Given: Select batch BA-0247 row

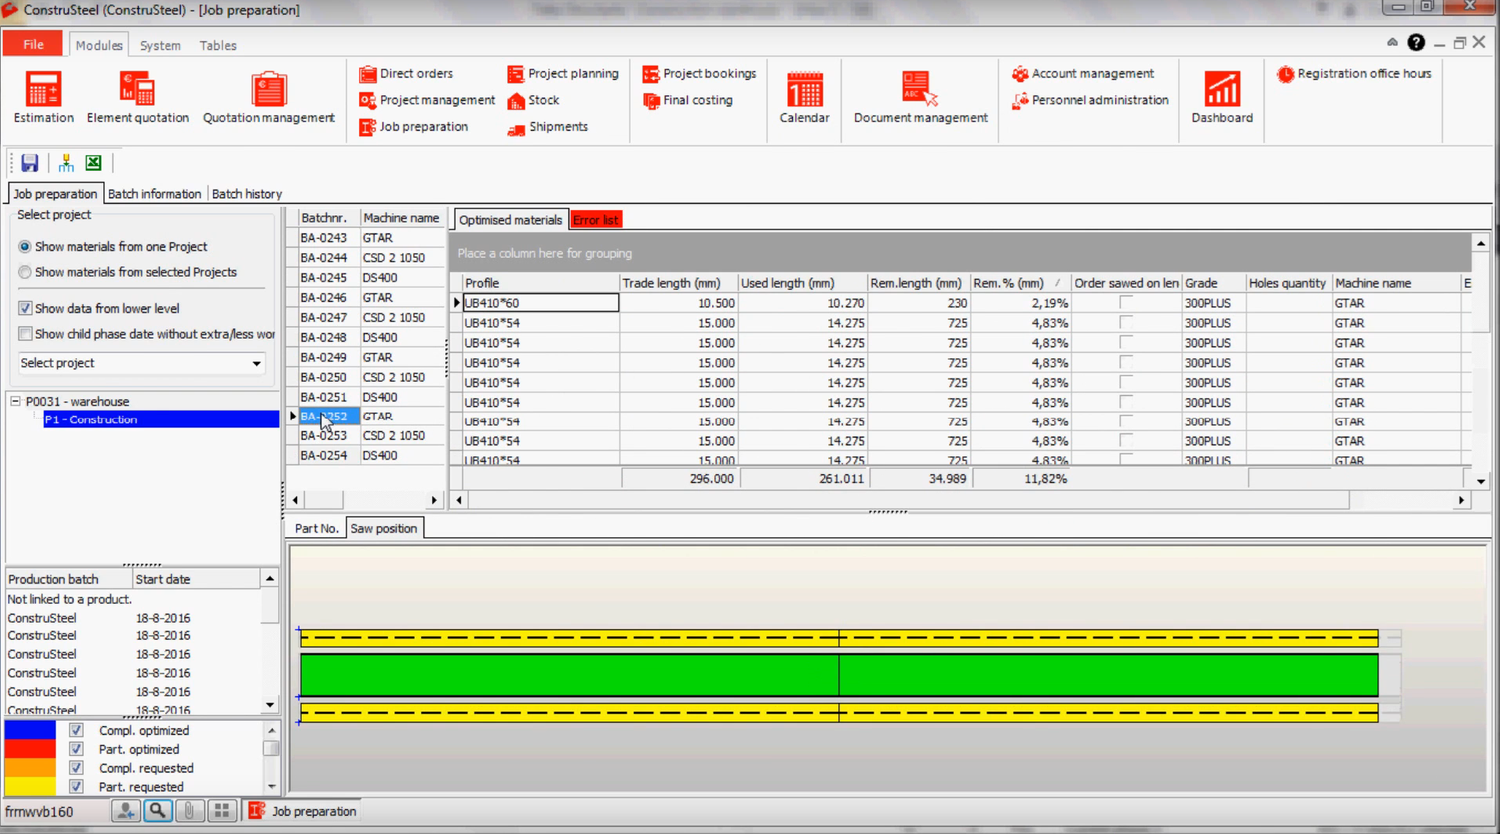Looking at the screenshot, I should click(x=324, y=317).
